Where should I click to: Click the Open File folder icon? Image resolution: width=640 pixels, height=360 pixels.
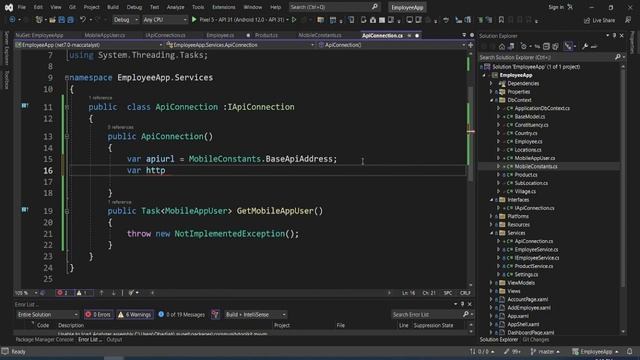coord(52,20)
